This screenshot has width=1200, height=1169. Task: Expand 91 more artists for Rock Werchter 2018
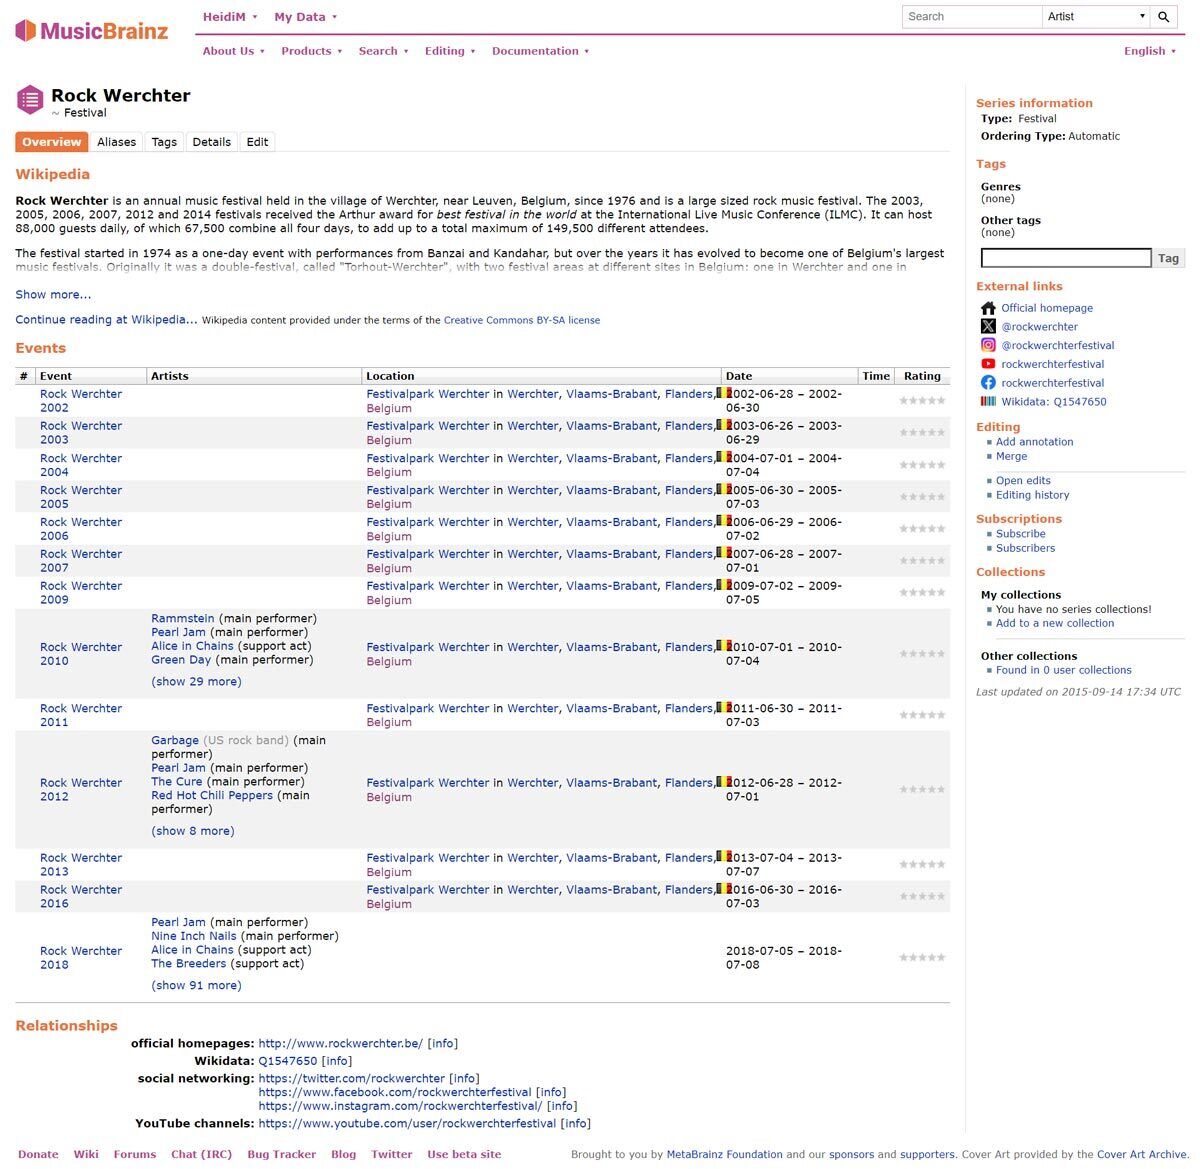pos(196,986)
